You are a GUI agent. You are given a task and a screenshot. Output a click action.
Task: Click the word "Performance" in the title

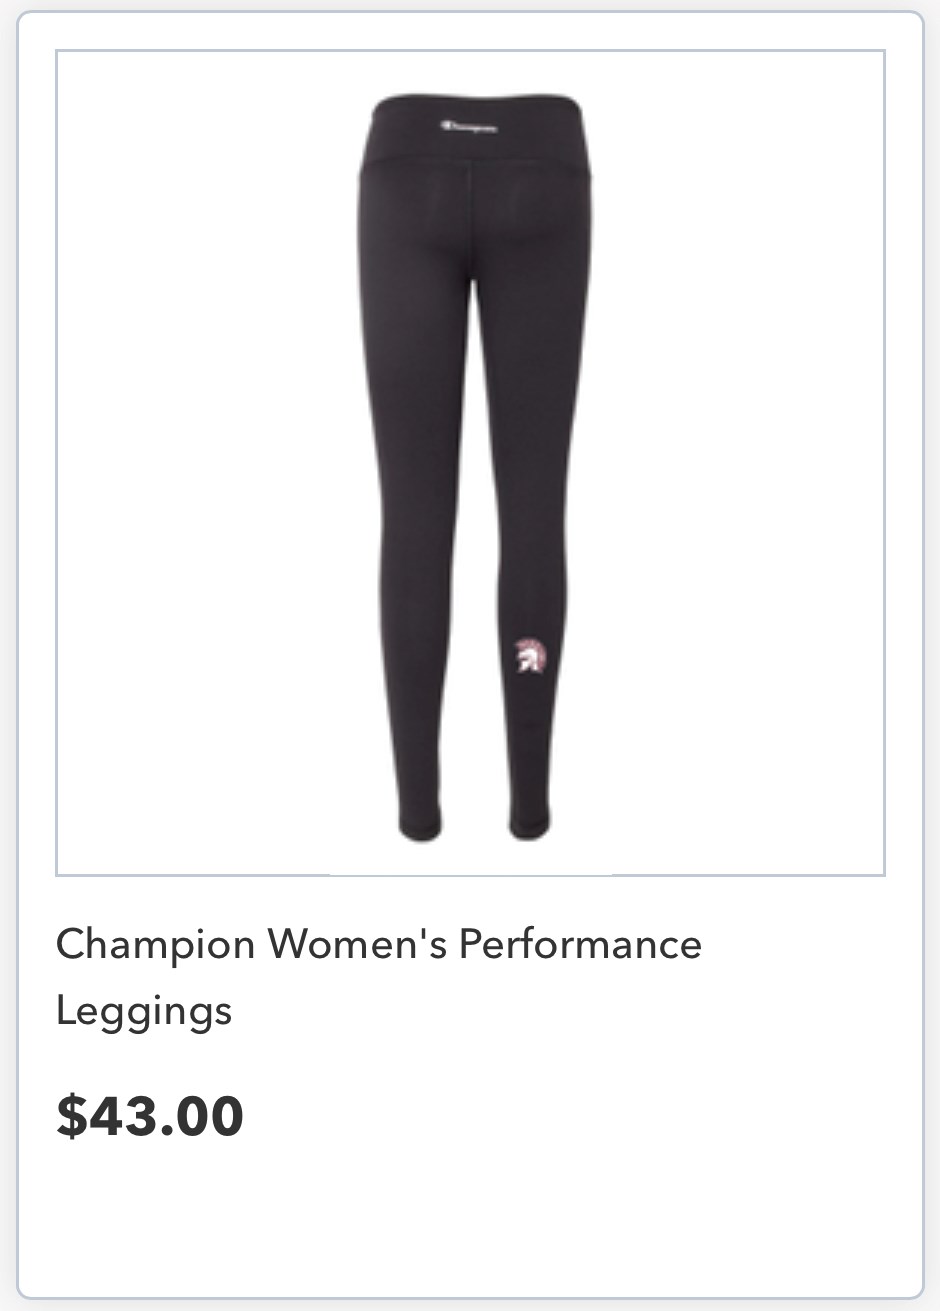click(581, 944)
